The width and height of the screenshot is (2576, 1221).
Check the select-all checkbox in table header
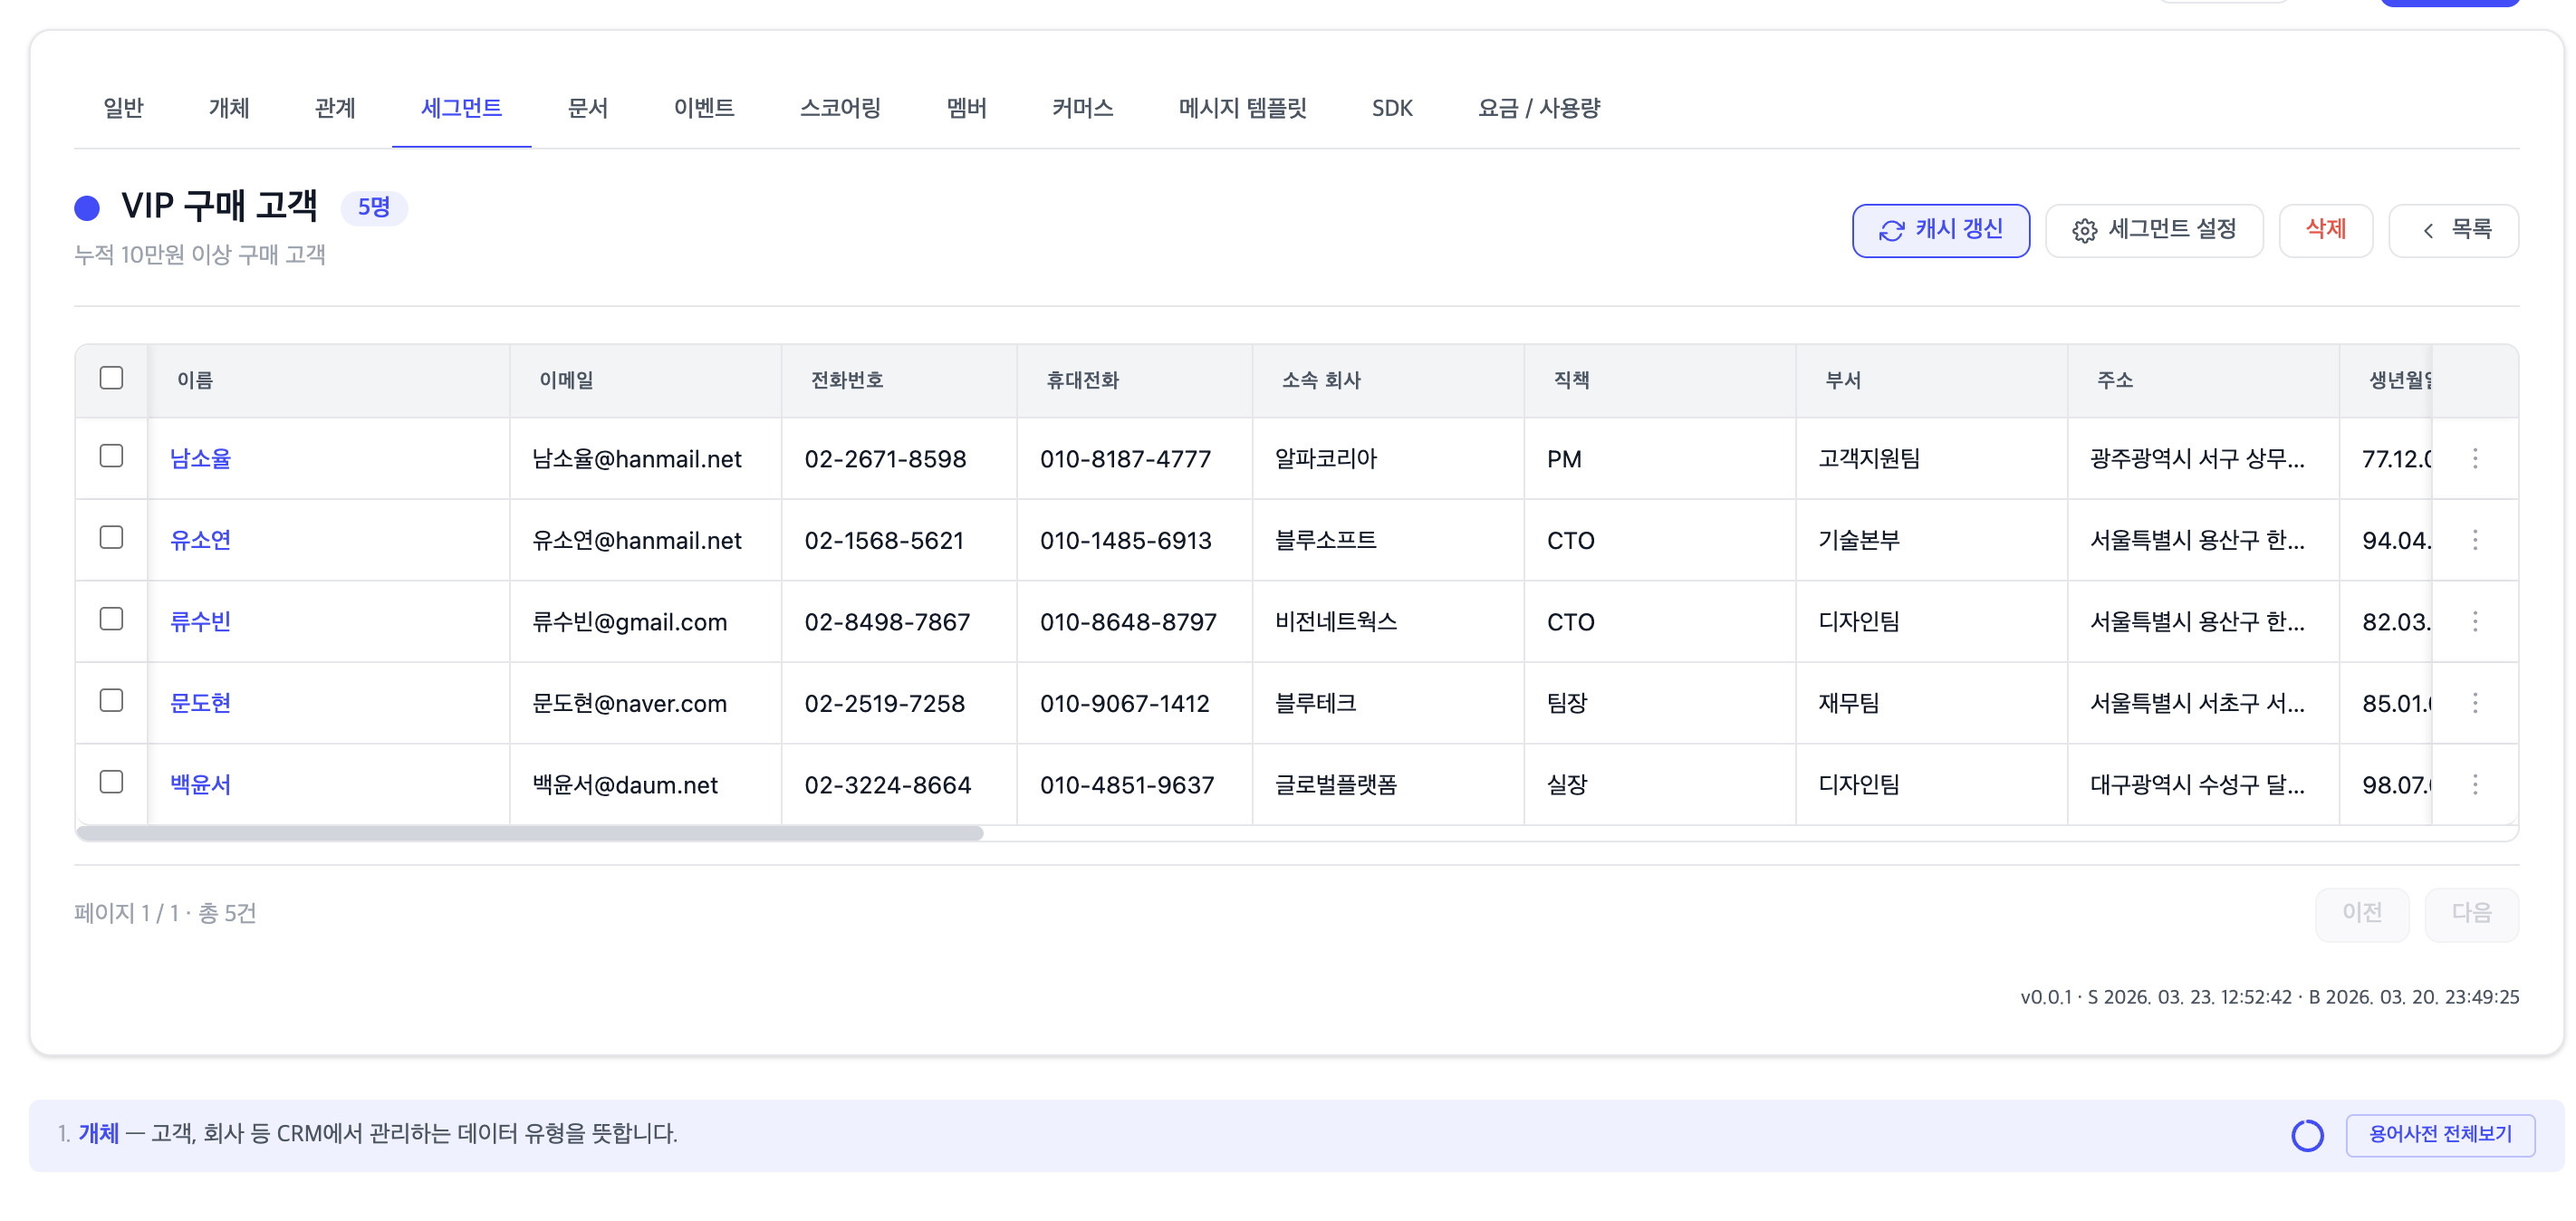tap(111, 378)
